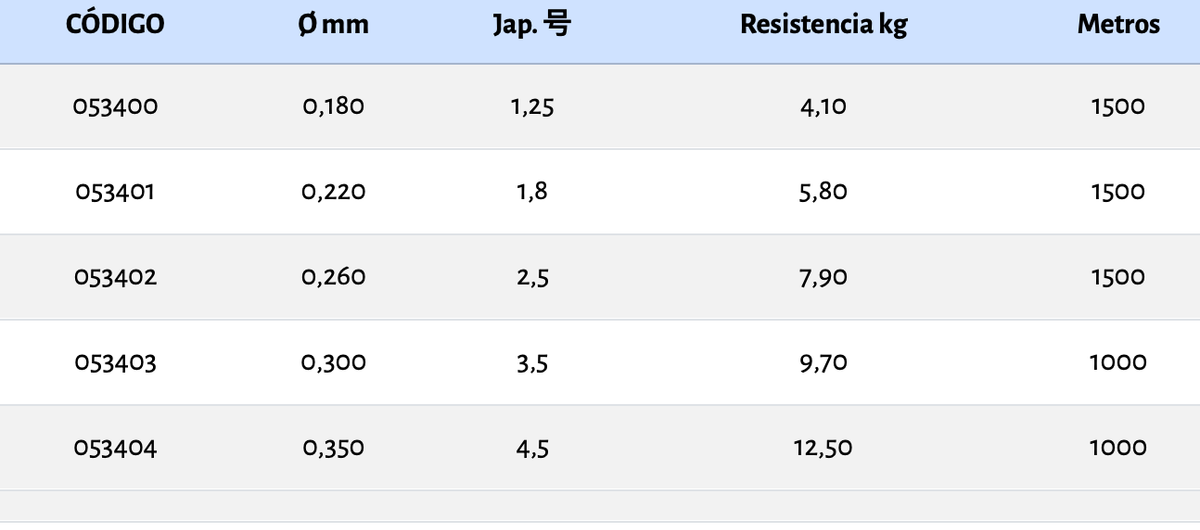This screenshot has width=1200, height=530.
Task: Select product code 053404
Action: pyautogui.click(x=115, y=448)
